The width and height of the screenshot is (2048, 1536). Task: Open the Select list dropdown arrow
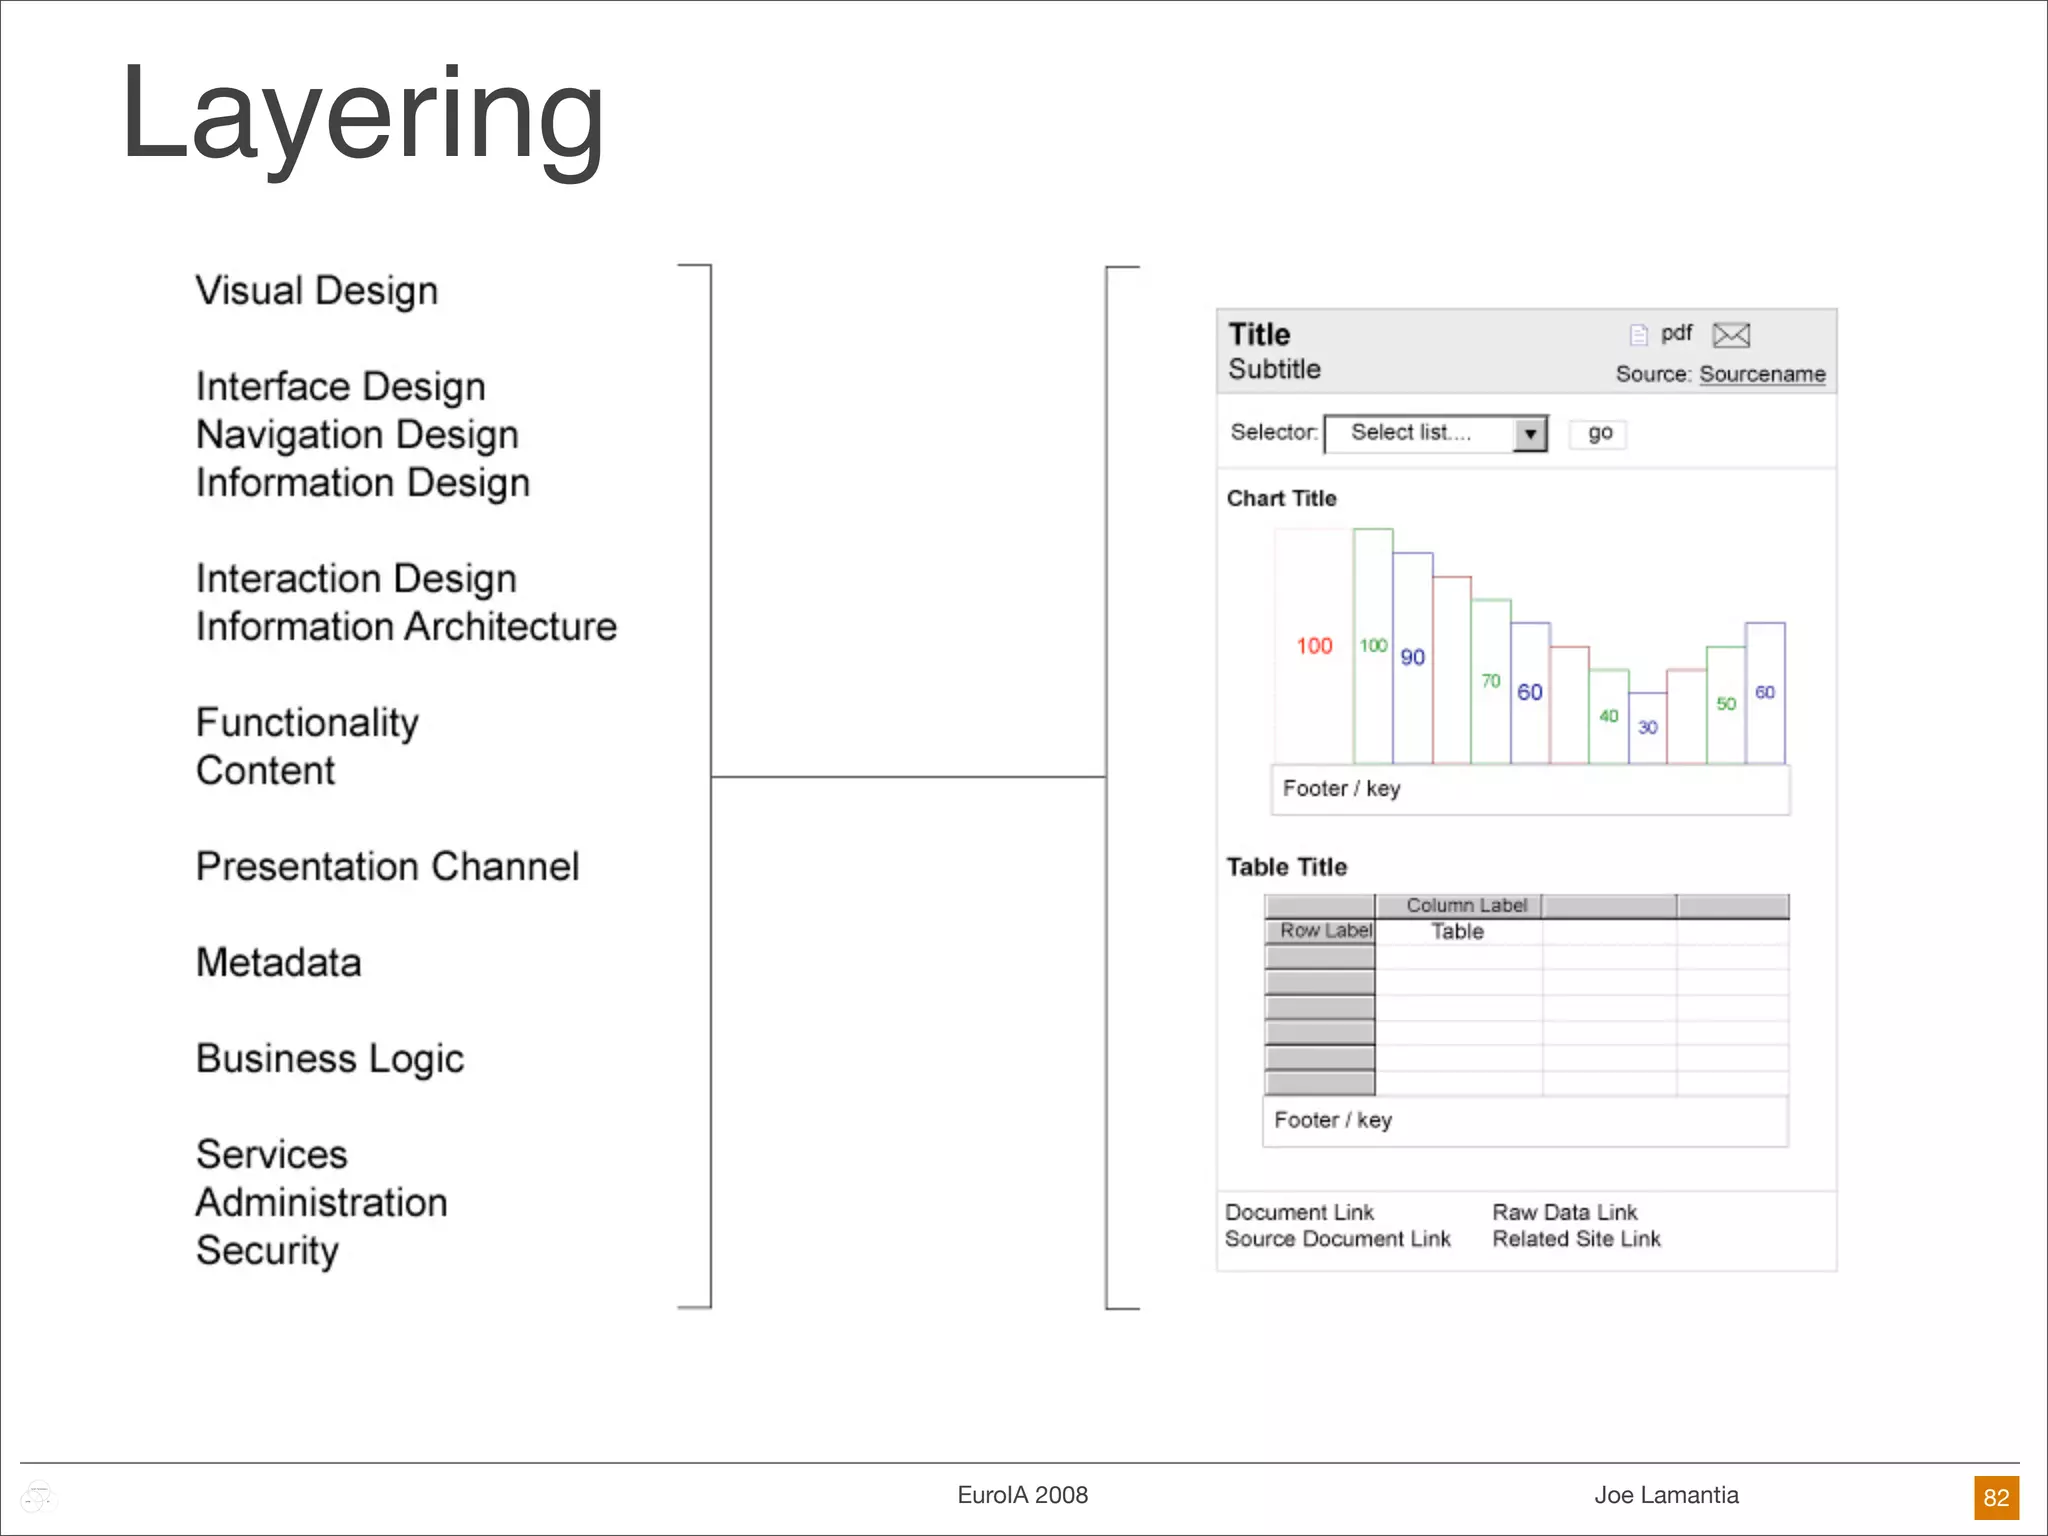pos(1530,434)
